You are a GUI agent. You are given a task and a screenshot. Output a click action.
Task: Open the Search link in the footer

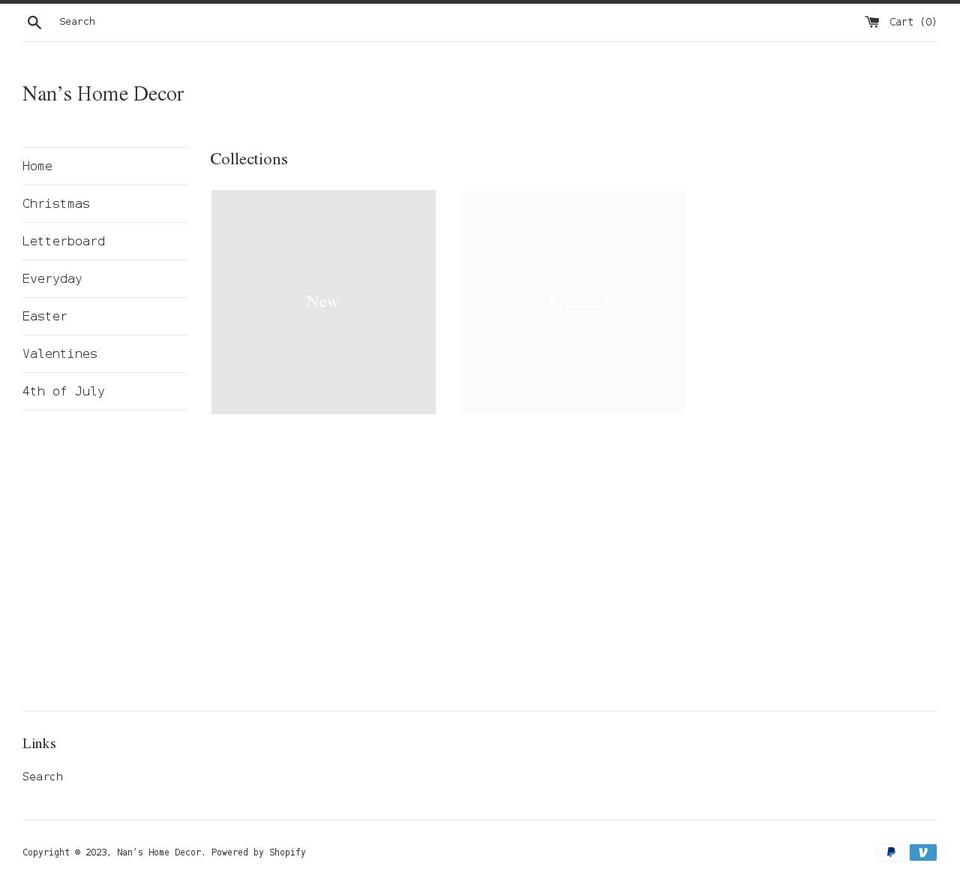pos(42,776)
